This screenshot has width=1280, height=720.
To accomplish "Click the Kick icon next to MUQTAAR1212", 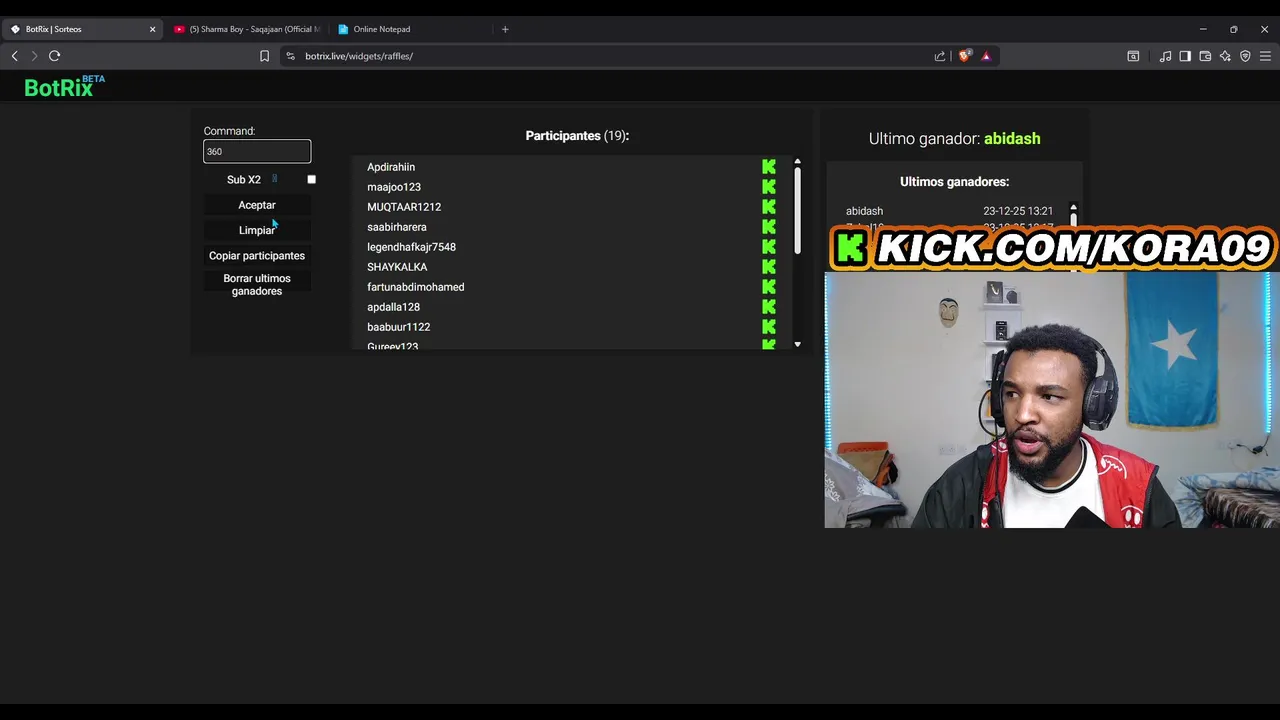I will pyautogui.click(x=768, y=207).
